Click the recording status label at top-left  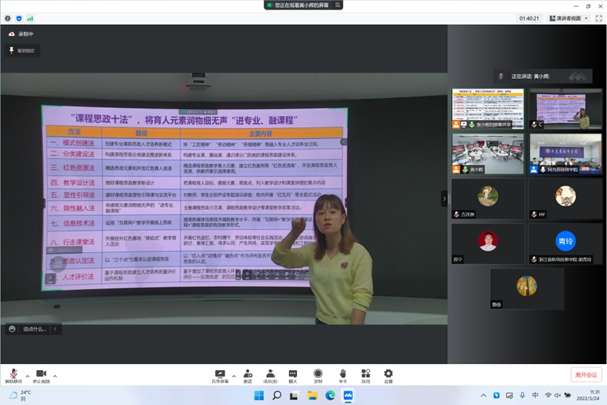[x=22, y=34]
